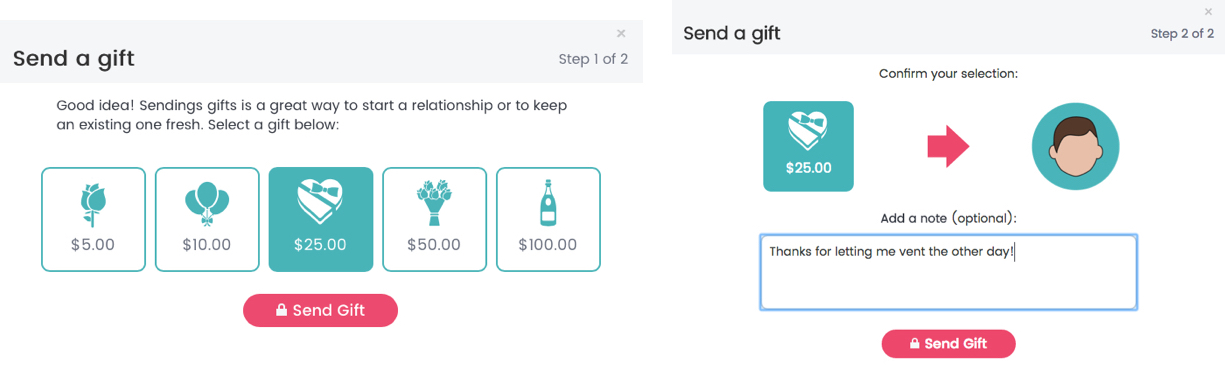Viewport: 1225px width, 378px height.
Task: Click the selected $25.00 gift tile in confirmation
Action: pyautogui.click(x=808, y=146)
